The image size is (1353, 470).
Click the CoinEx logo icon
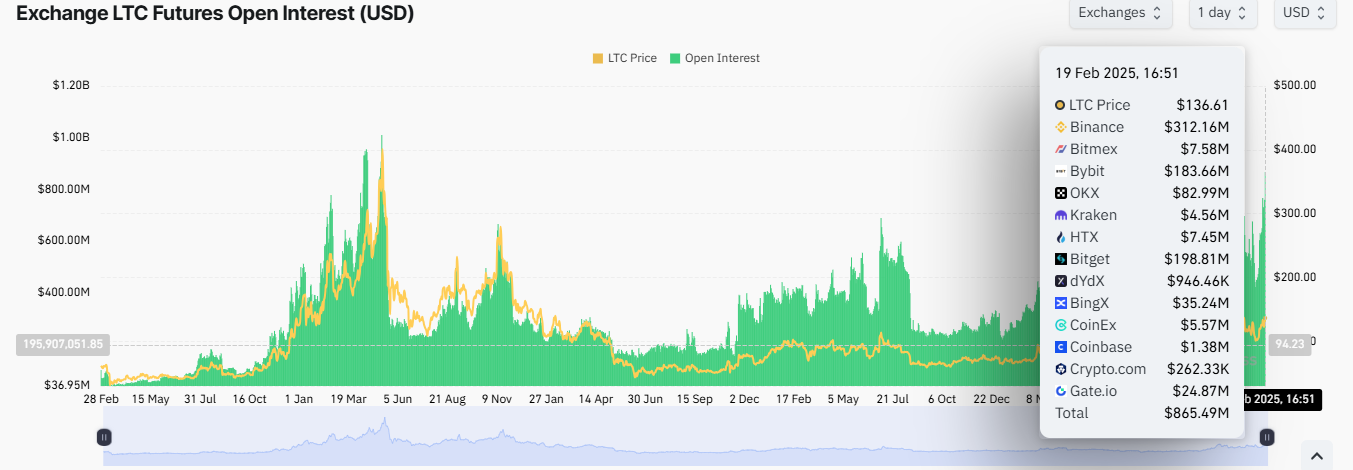pos(1060,325)
